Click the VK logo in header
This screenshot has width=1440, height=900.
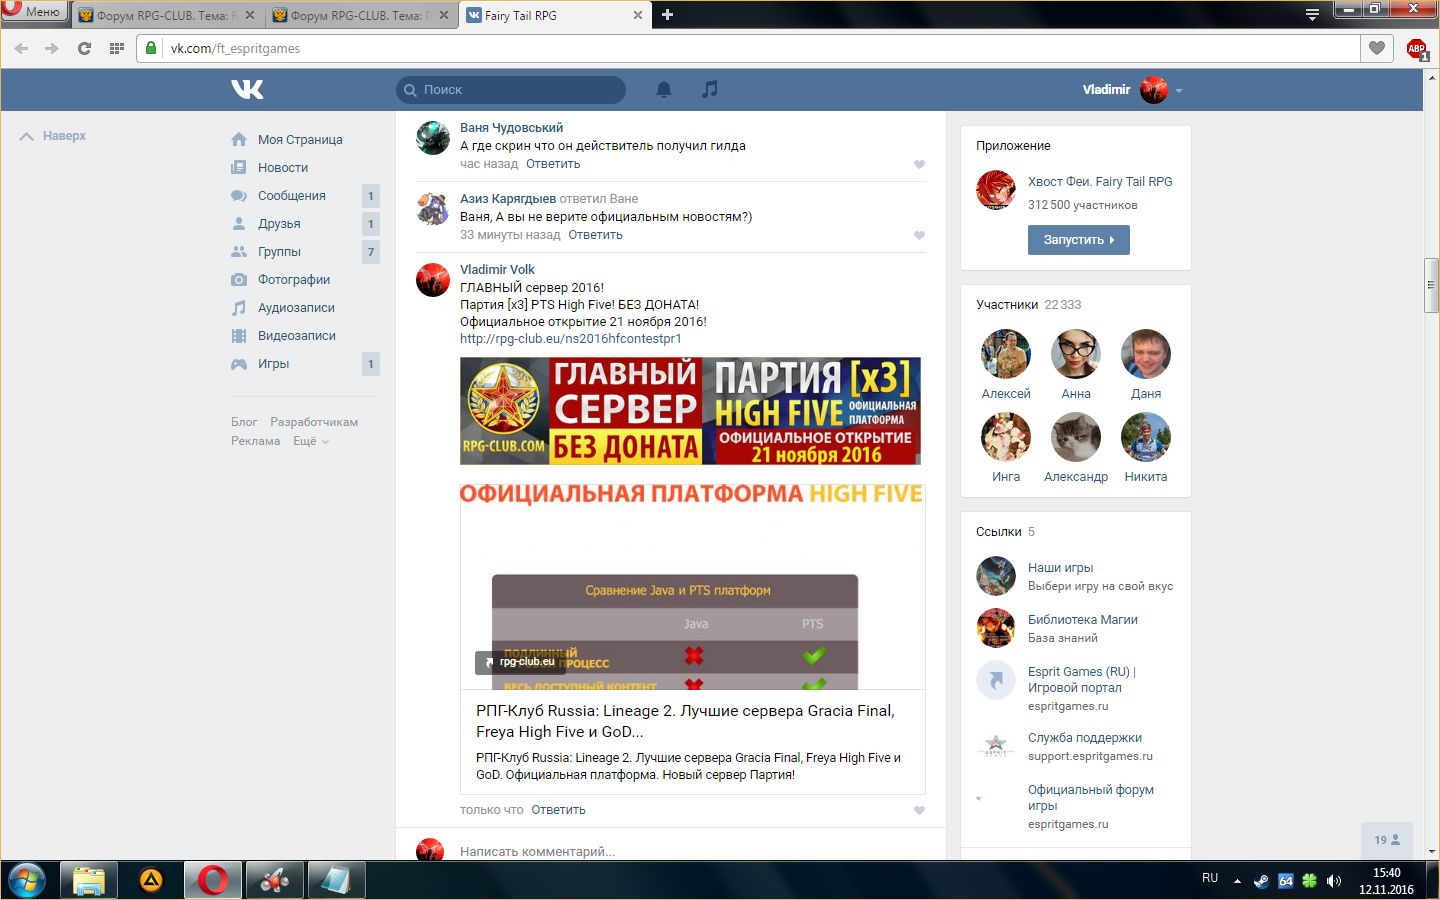(247, 90)
